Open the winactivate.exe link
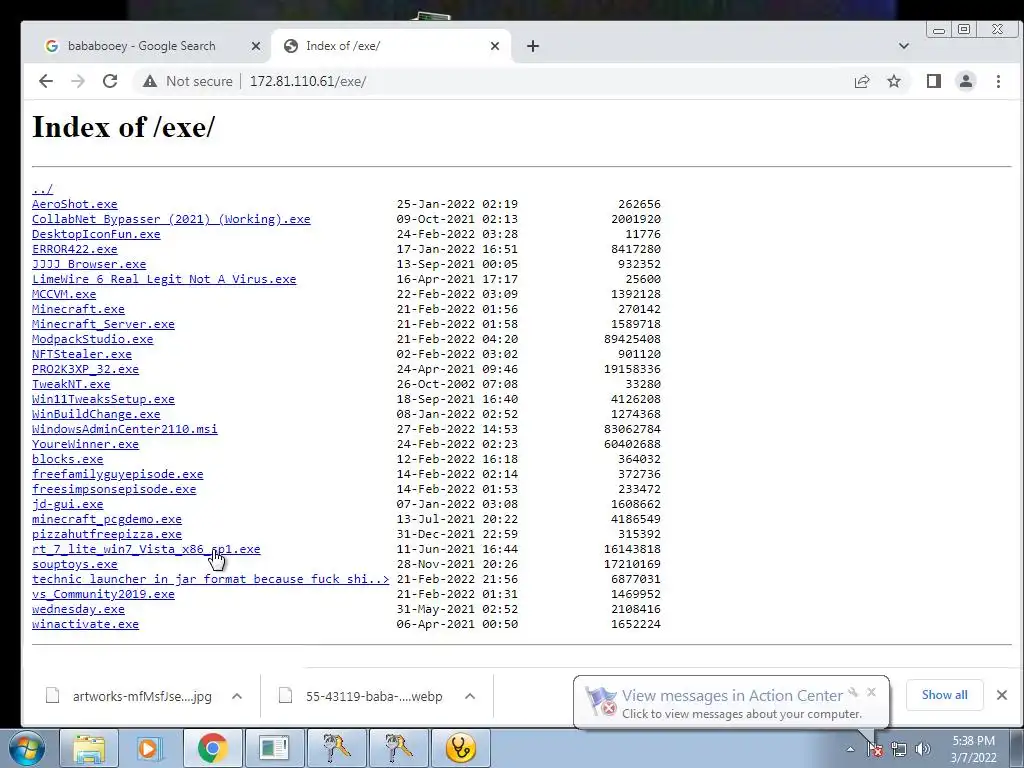The width and height of the screenshot is (1024, 768). [86, 625]
